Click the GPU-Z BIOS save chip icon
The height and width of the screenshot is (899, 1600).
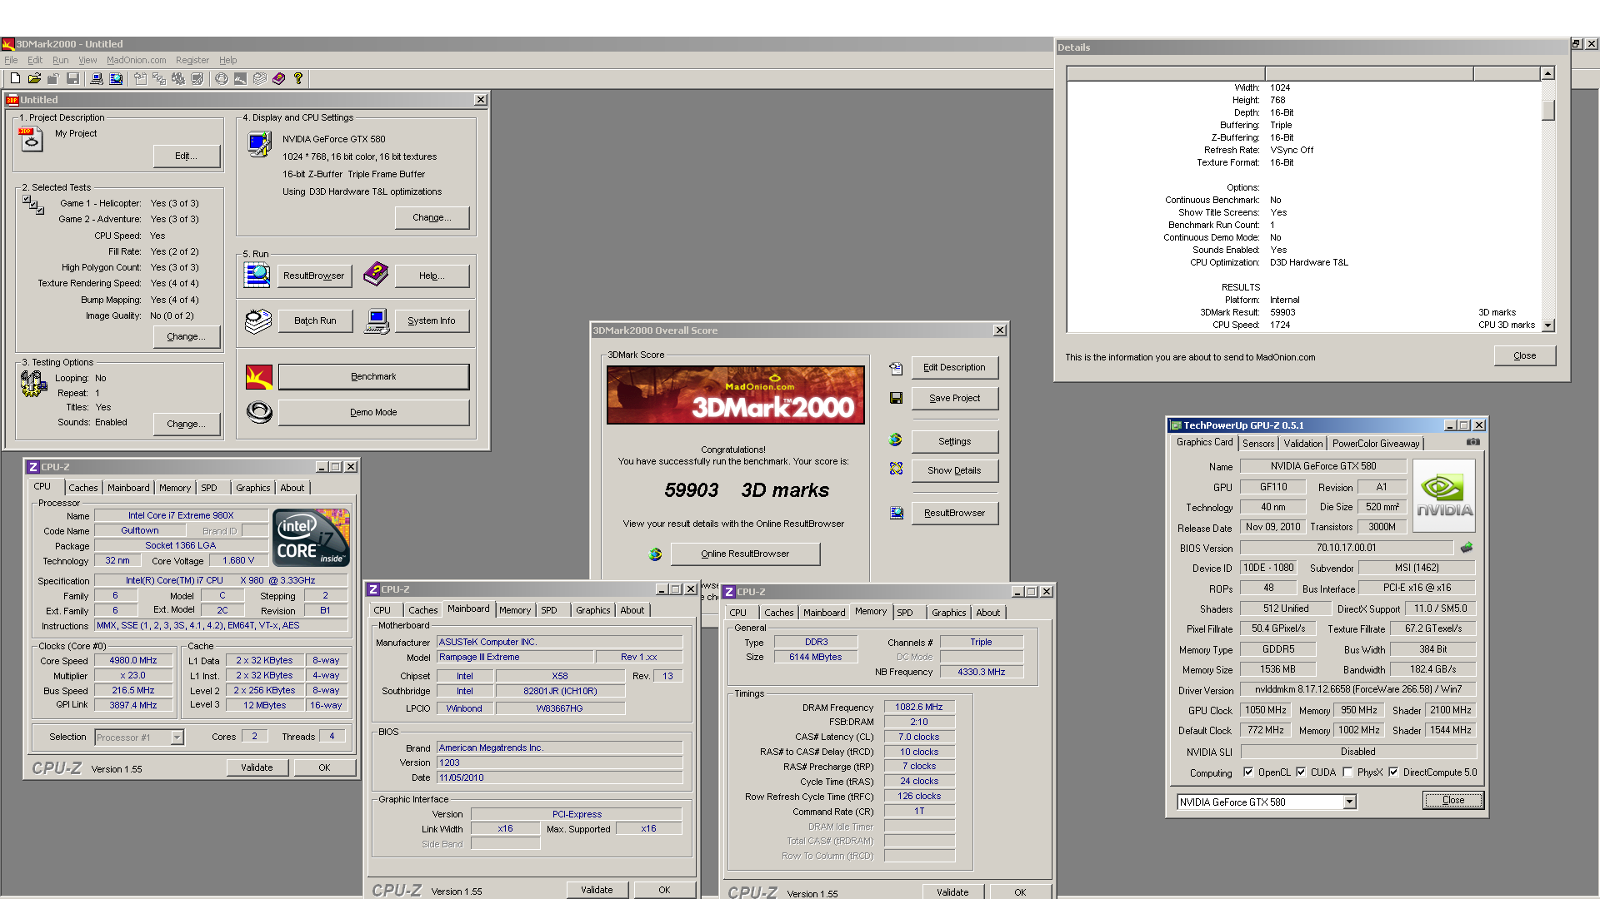coord(1467,547)
